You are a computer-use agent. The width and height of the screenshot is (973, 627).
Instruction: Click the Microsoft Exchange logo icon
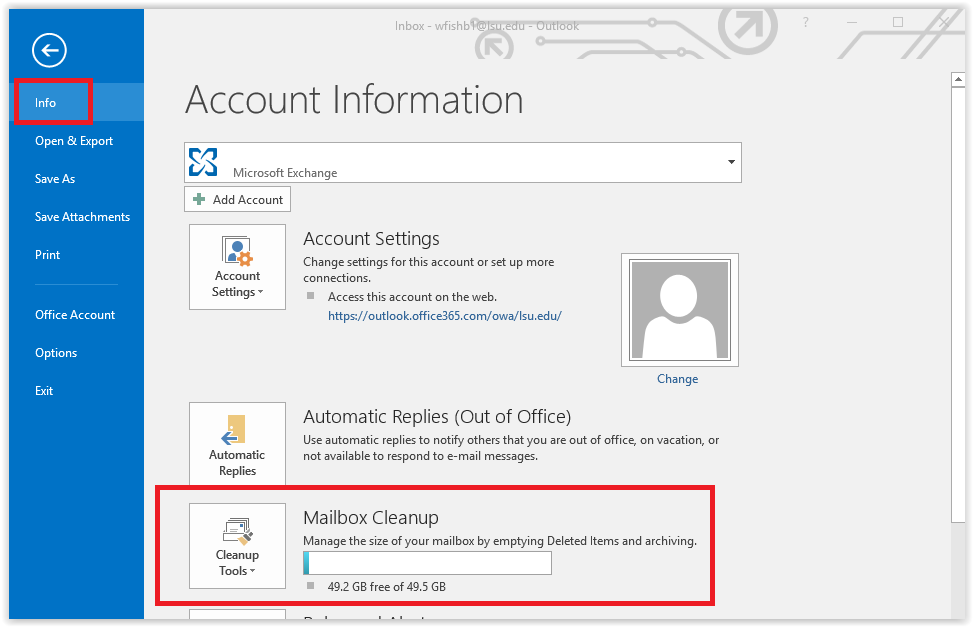pos(203,162)
